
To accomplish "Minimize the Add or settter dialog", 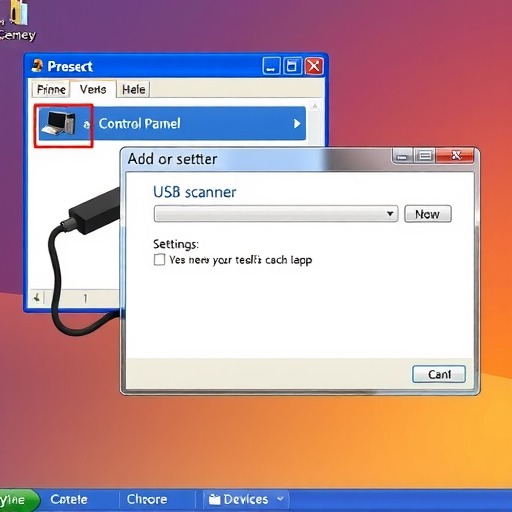I will click(403, 156).
